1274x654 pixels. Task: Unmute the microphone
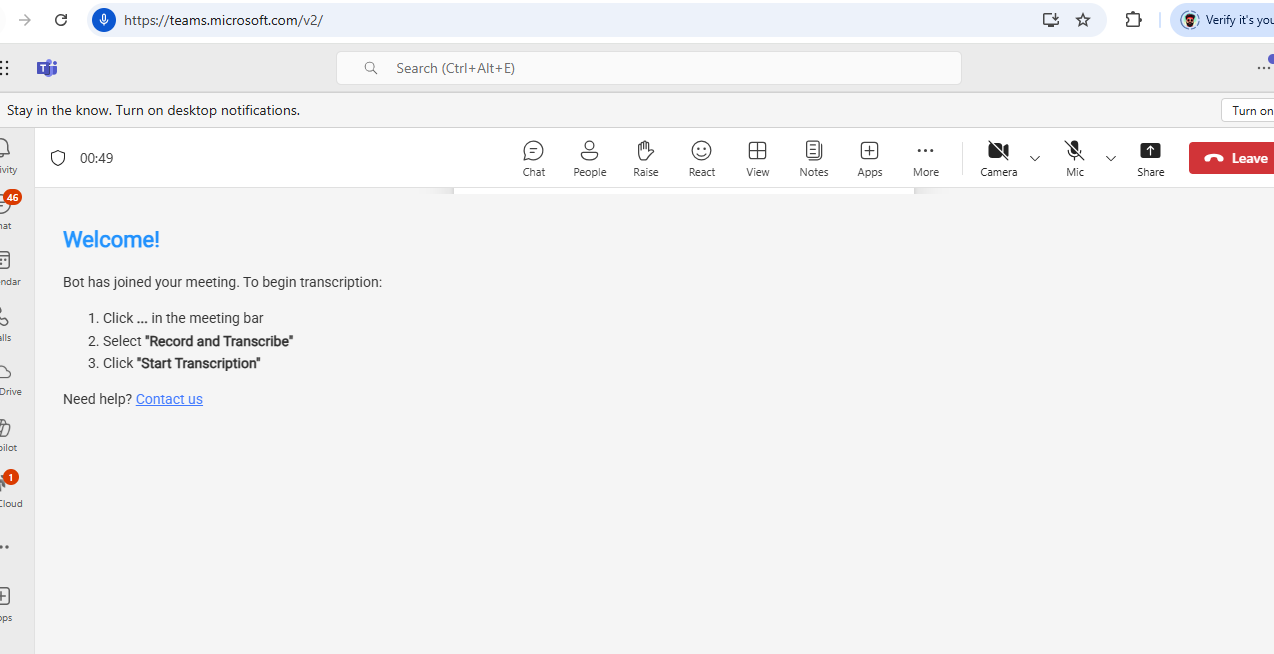pyautogui.click(x=1074, y=157)
